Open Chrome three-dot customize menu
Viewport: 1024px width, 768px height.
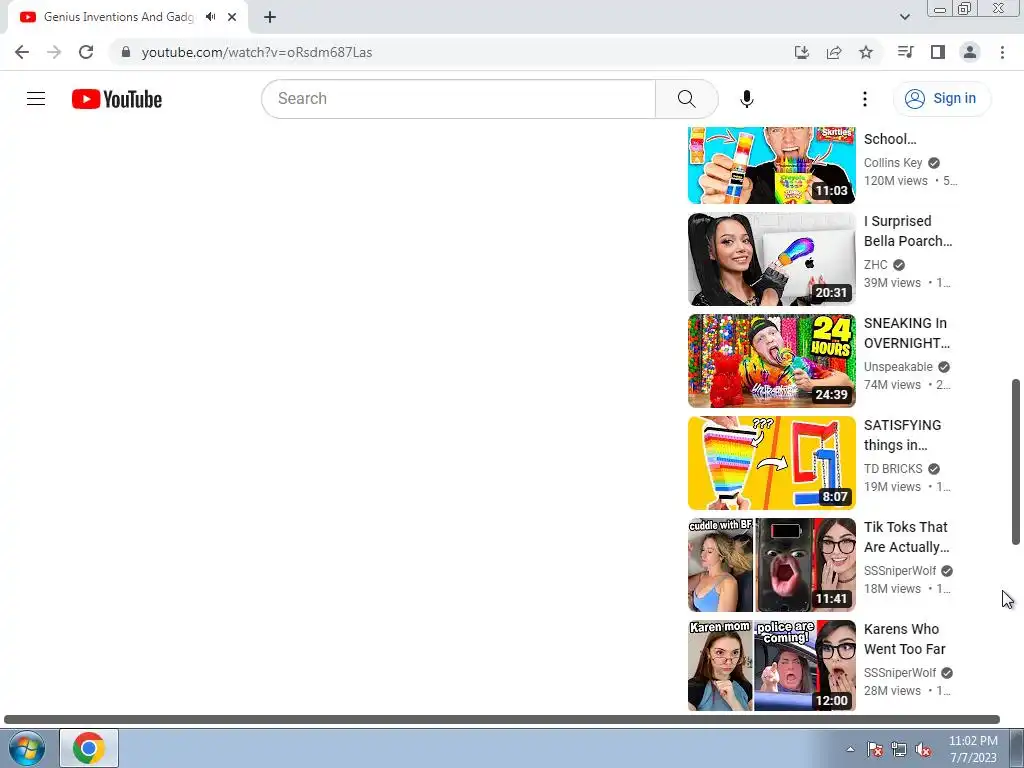point(1002,52)
